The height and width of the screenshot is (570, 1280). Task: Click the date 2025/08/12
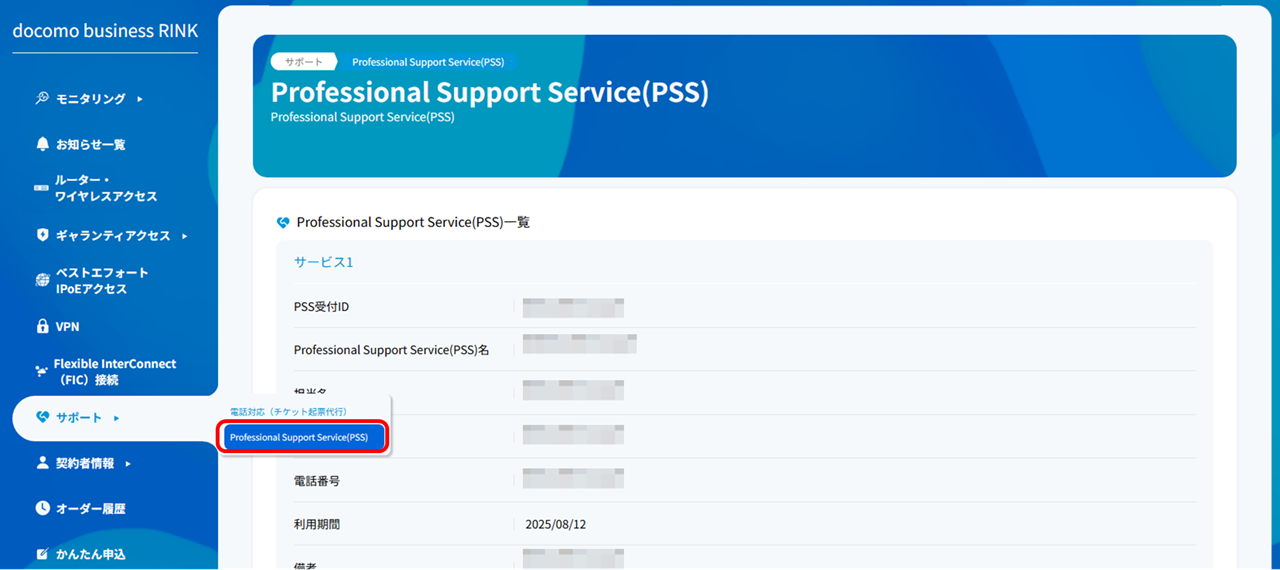pyautogui.click(x=556, y=524)
